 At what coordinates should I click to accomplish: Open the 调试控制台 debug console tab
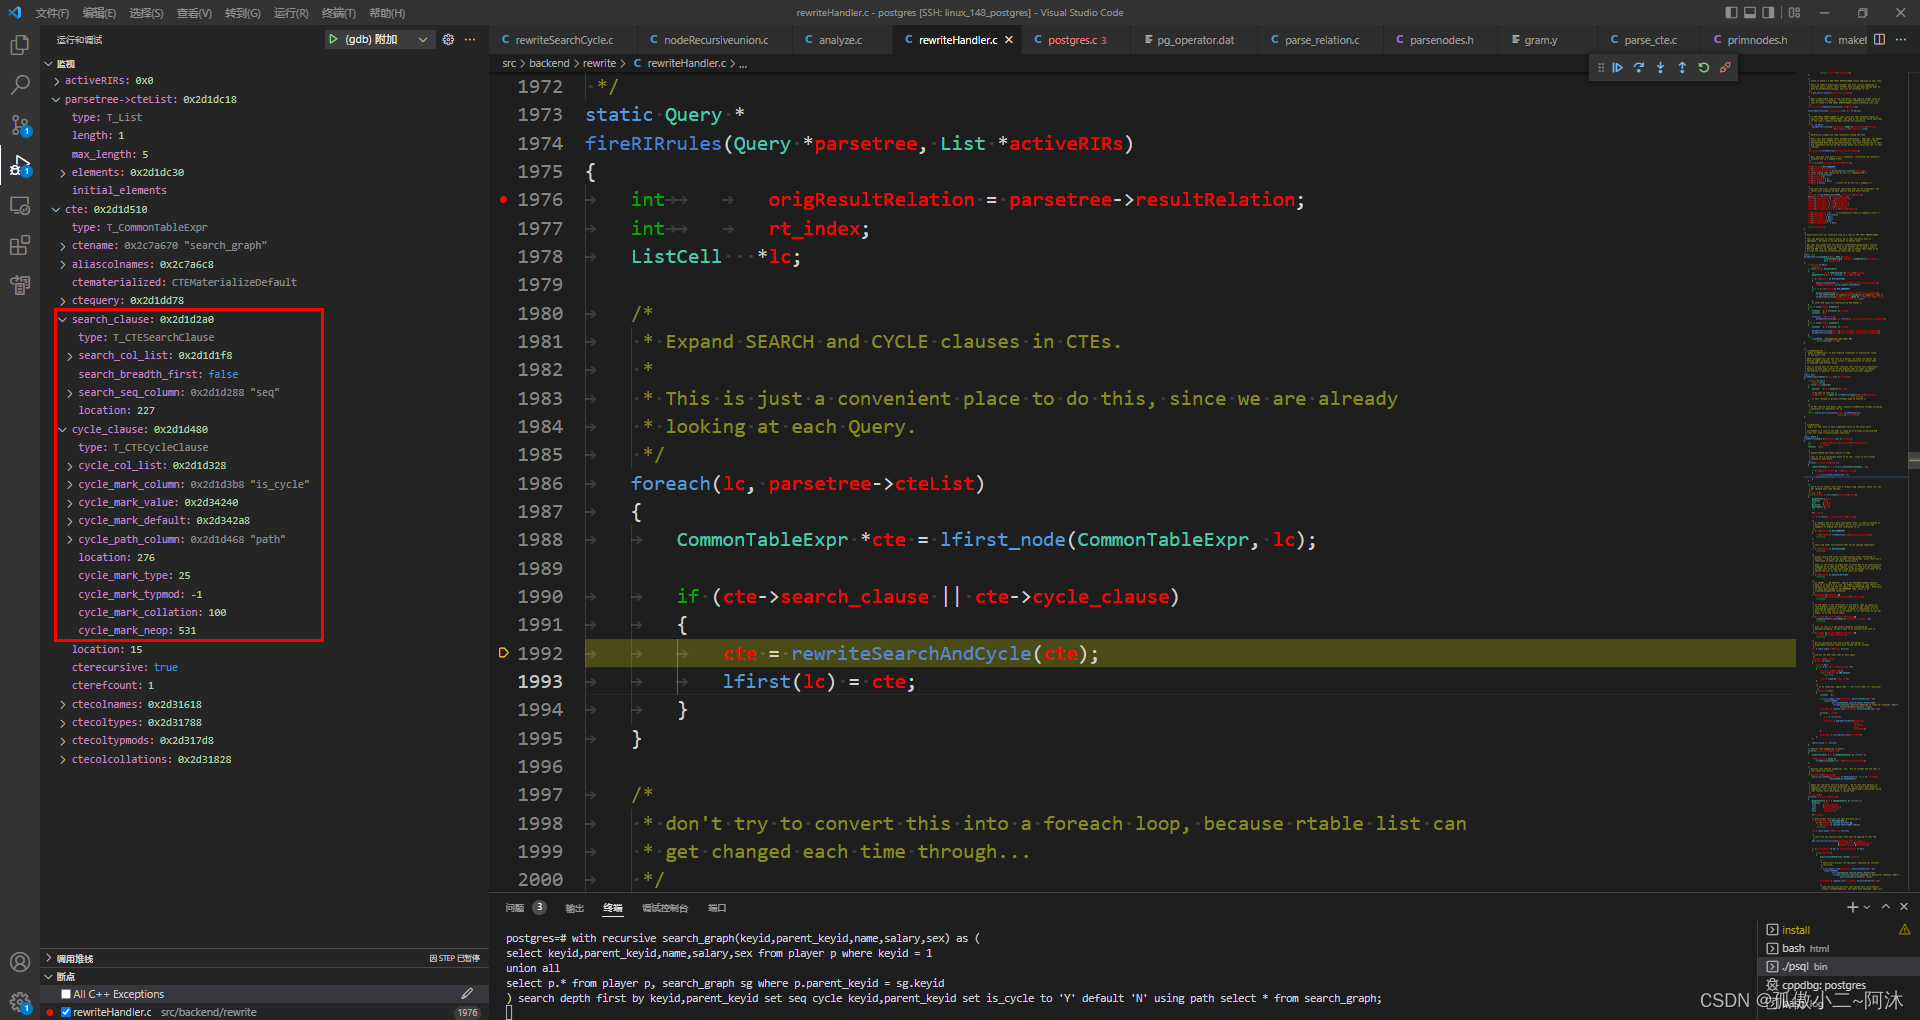[665, 908]
